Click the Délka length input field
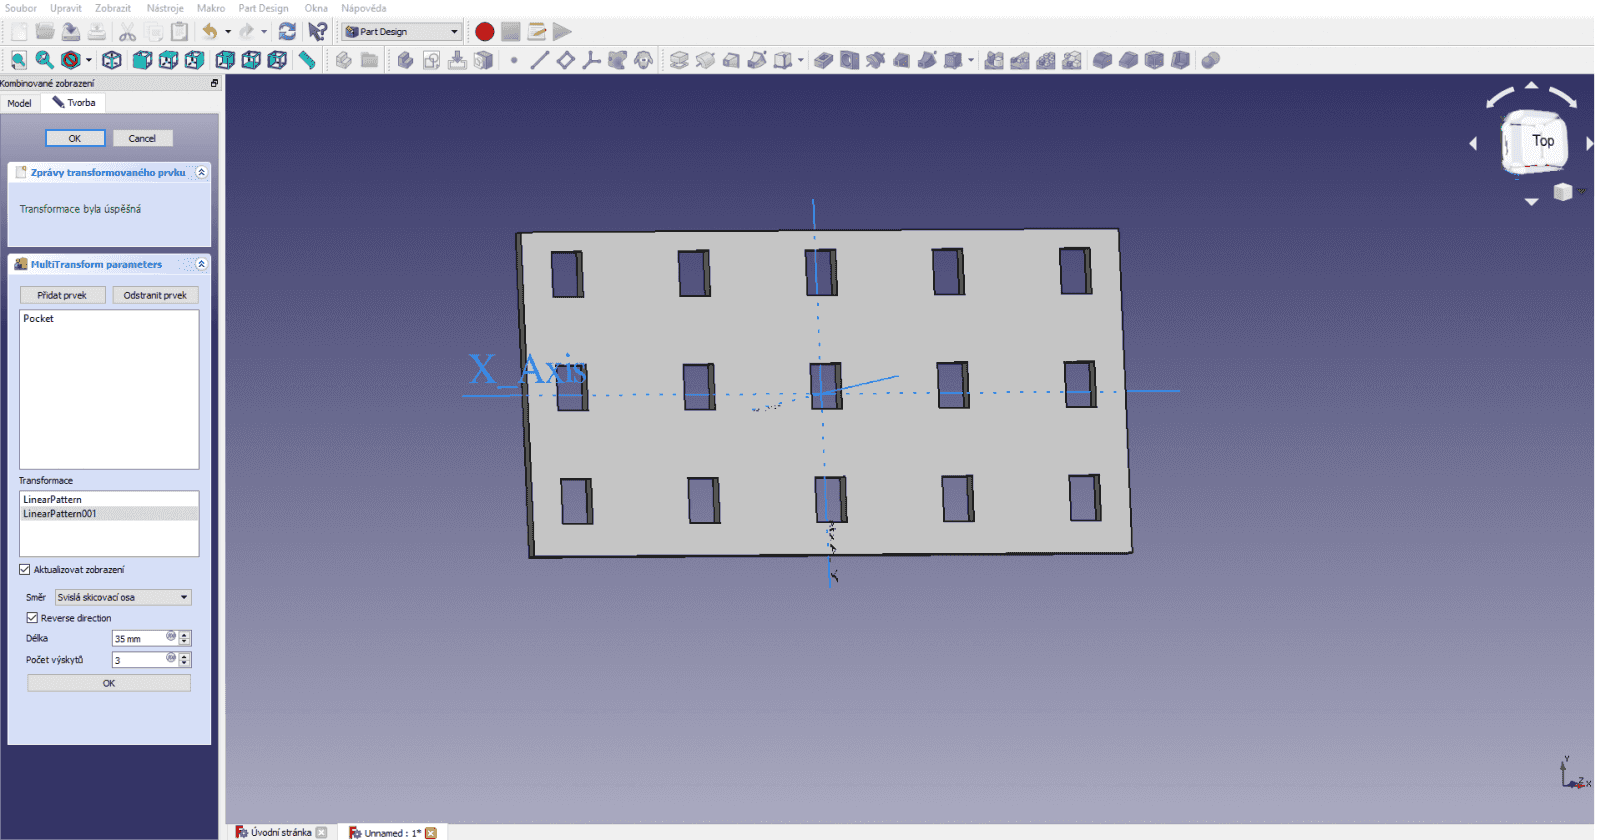 tap(145, 638)
